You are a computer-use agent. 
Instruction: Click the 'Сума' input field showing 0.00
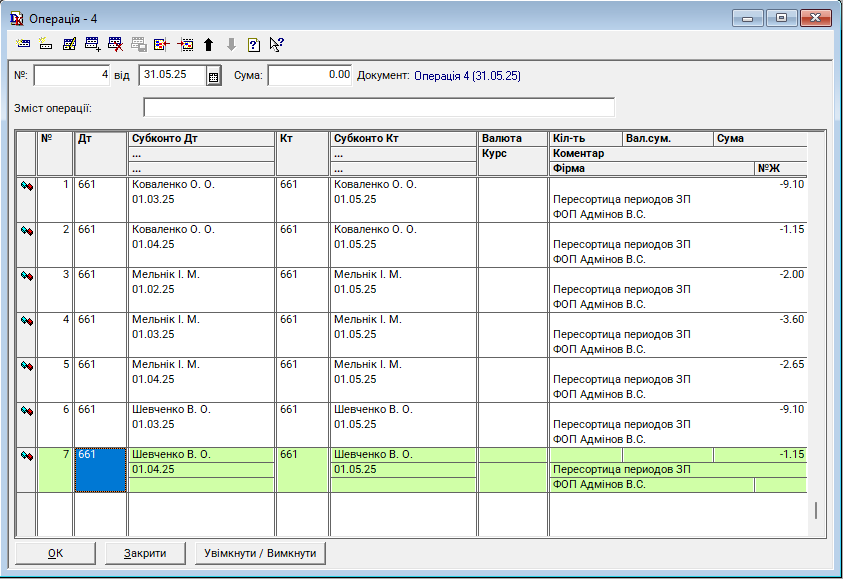tap(310, 75)
